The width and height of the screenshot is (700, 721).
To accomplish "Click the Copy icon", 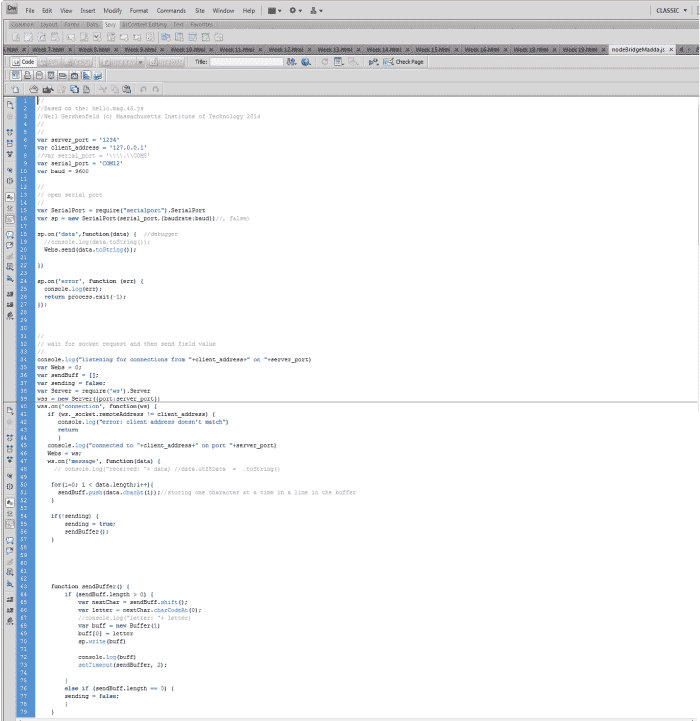I will click(x=115, y=89).
